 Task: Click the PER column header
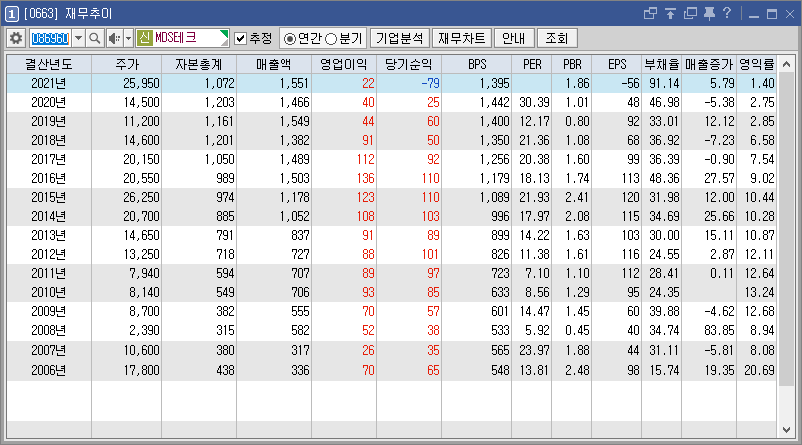[531, 64]
